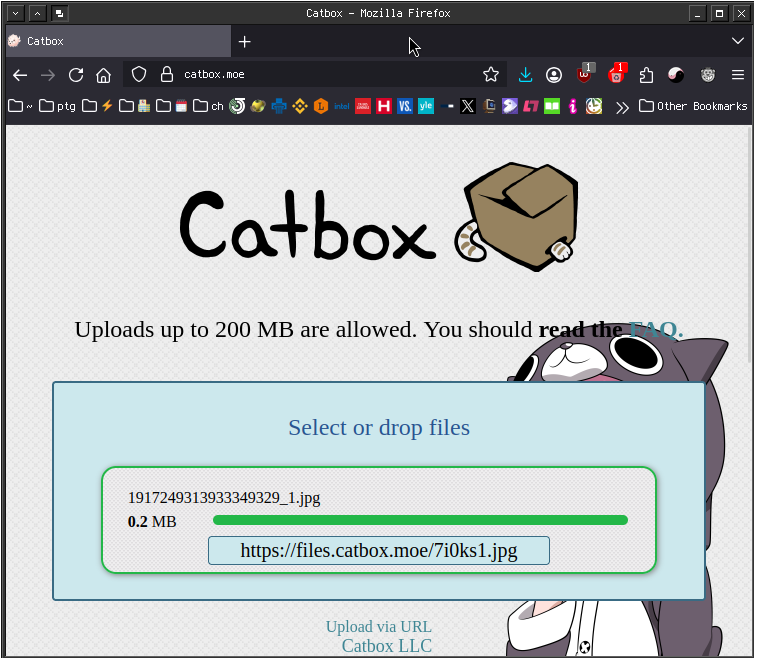Bookmark this page with the star icon
This screenshot has width=757, height=661.
(x=491, y=74)
